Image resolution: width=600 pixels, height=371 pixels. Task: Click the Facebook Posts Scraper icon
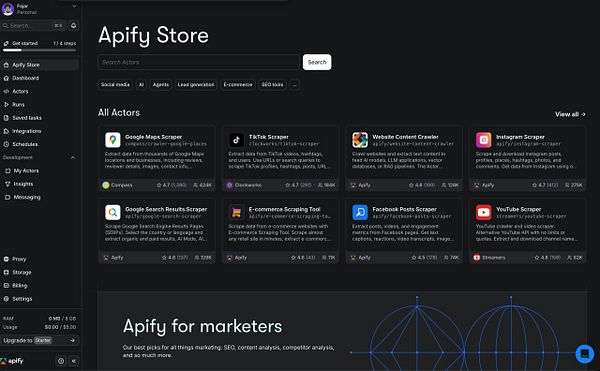coord(360,212)
